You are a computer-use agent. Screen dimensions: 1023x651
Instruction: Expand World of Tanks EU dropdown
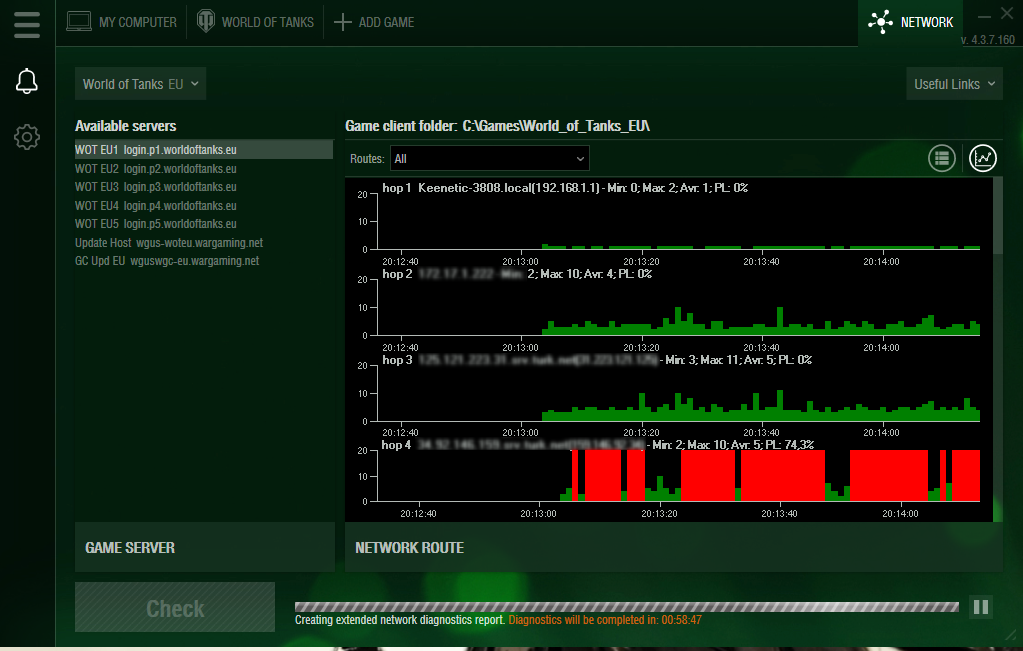tap(140, 83)
